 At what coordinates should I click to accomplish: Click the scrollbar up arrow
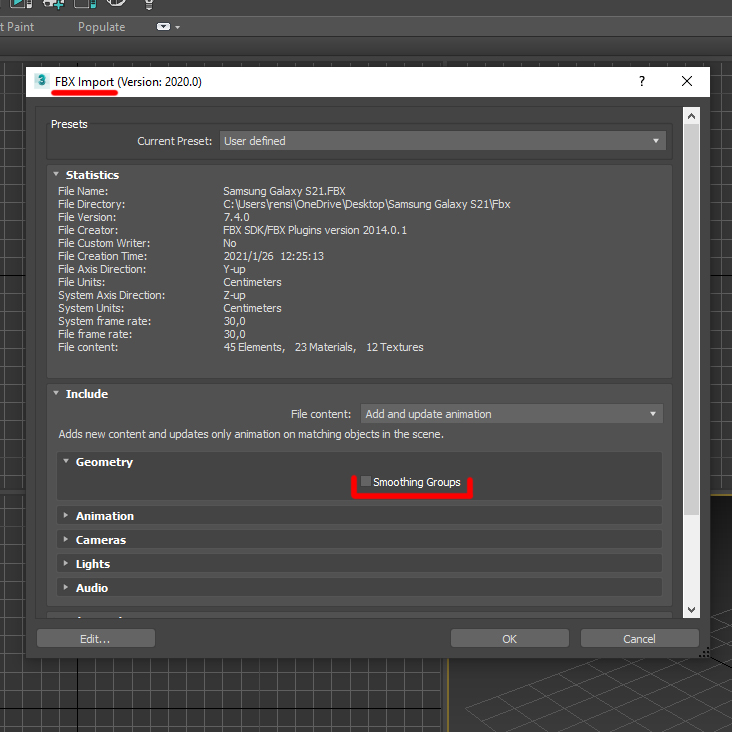[691, 116]
